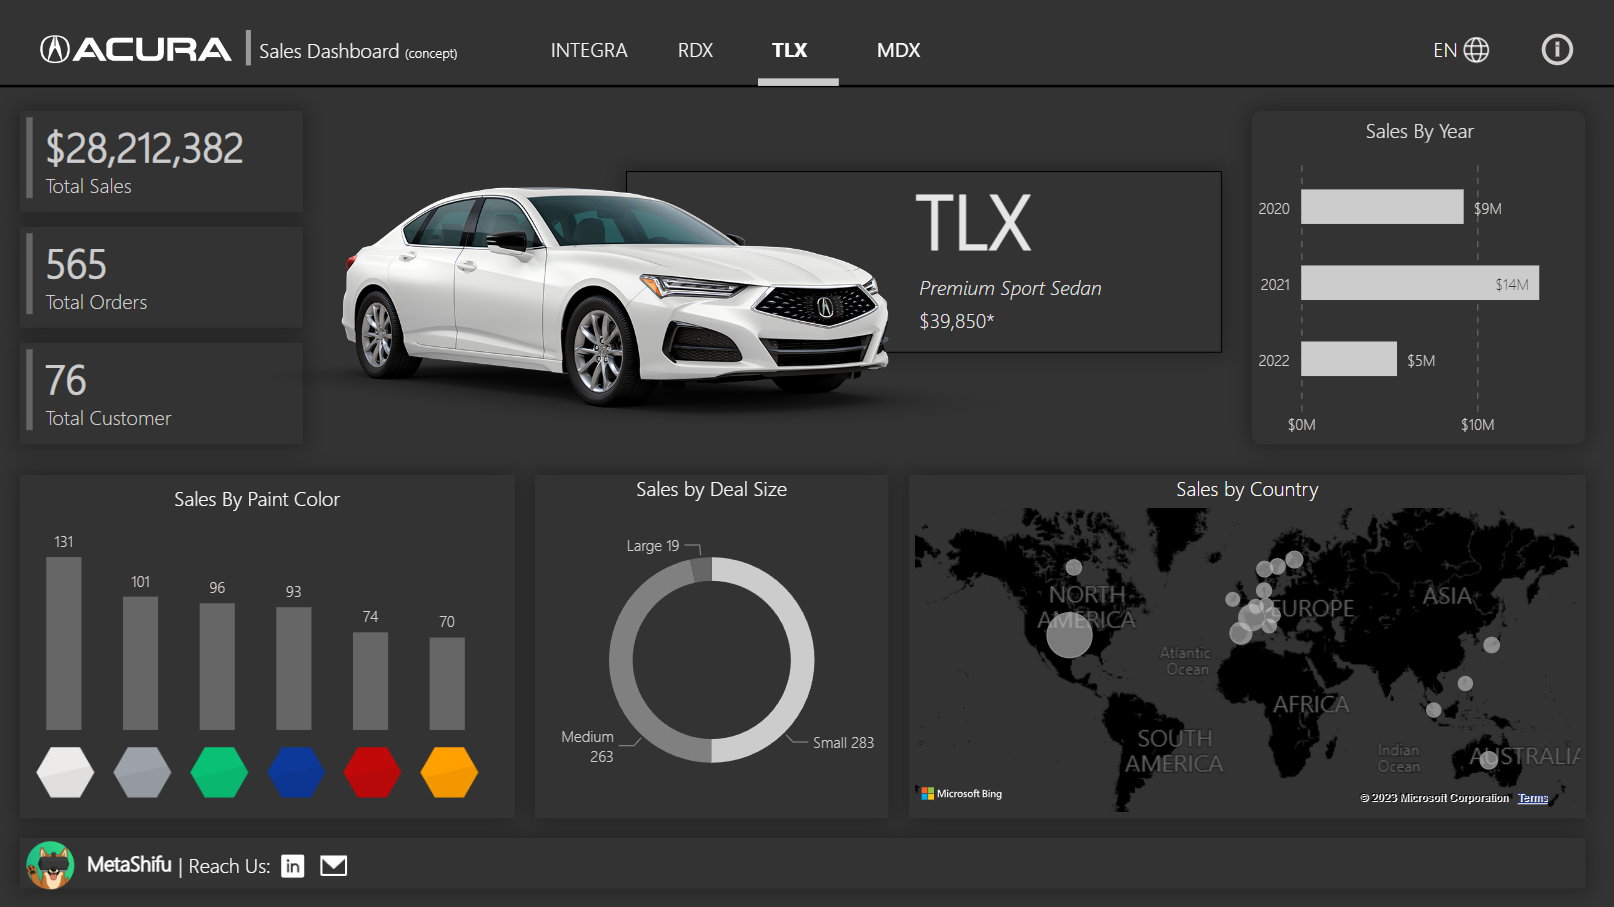Toggle the 2021 bar in Sales By Year

tap(1418, 283)
